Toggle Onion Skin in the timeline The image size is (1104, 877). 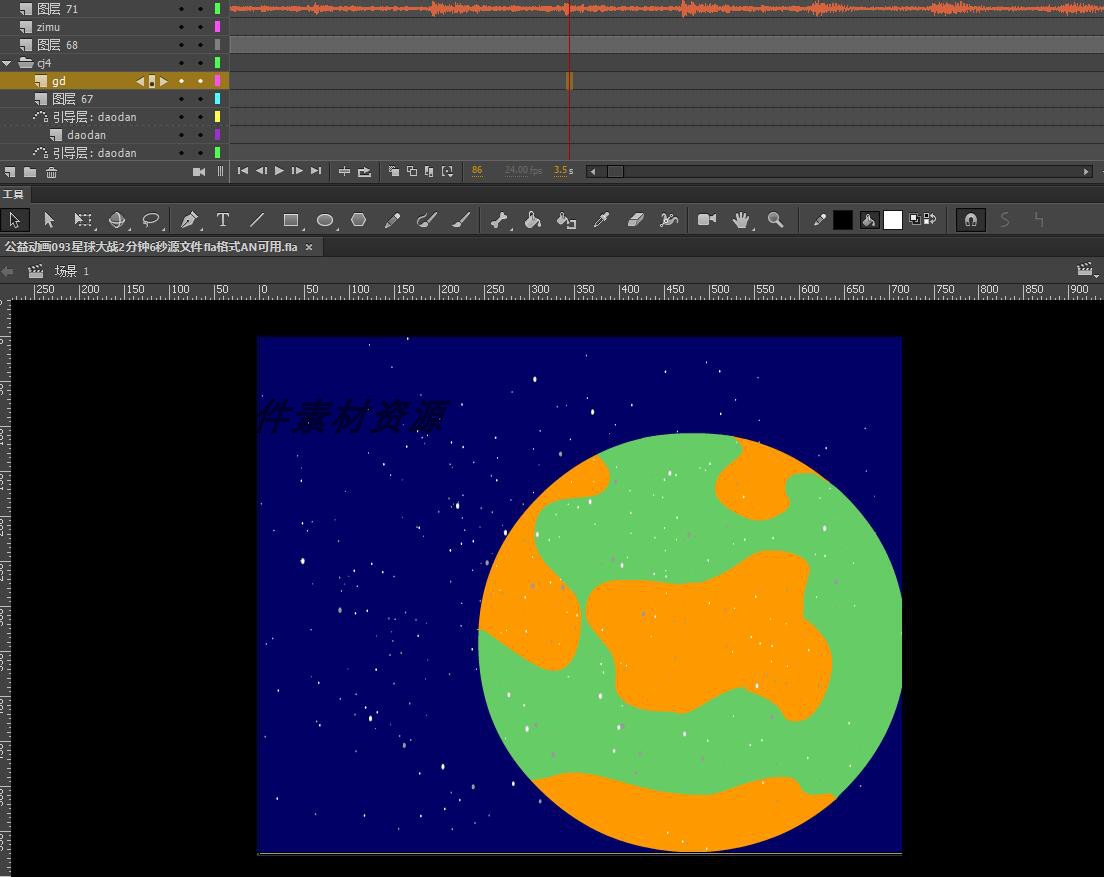point(394,171)
